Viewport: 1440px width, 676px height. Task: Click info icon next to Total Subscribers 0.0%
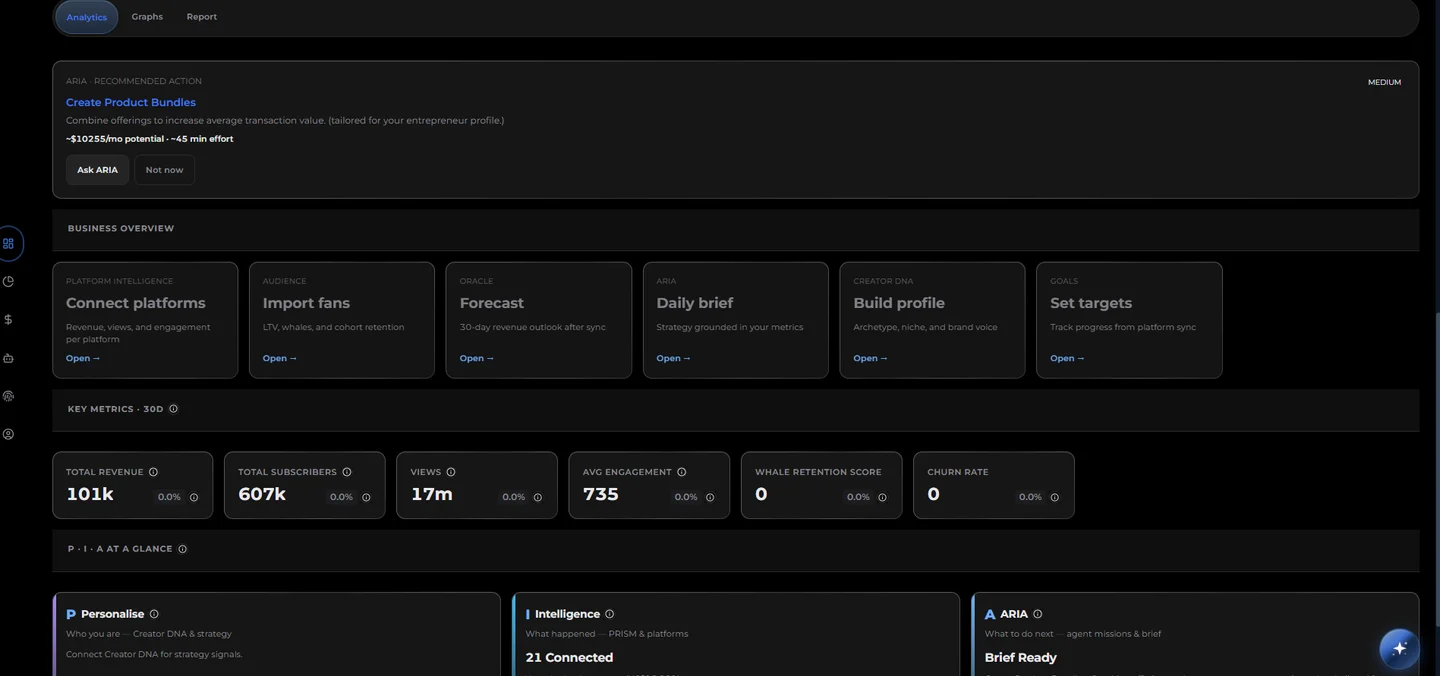(x=366, y=497)
